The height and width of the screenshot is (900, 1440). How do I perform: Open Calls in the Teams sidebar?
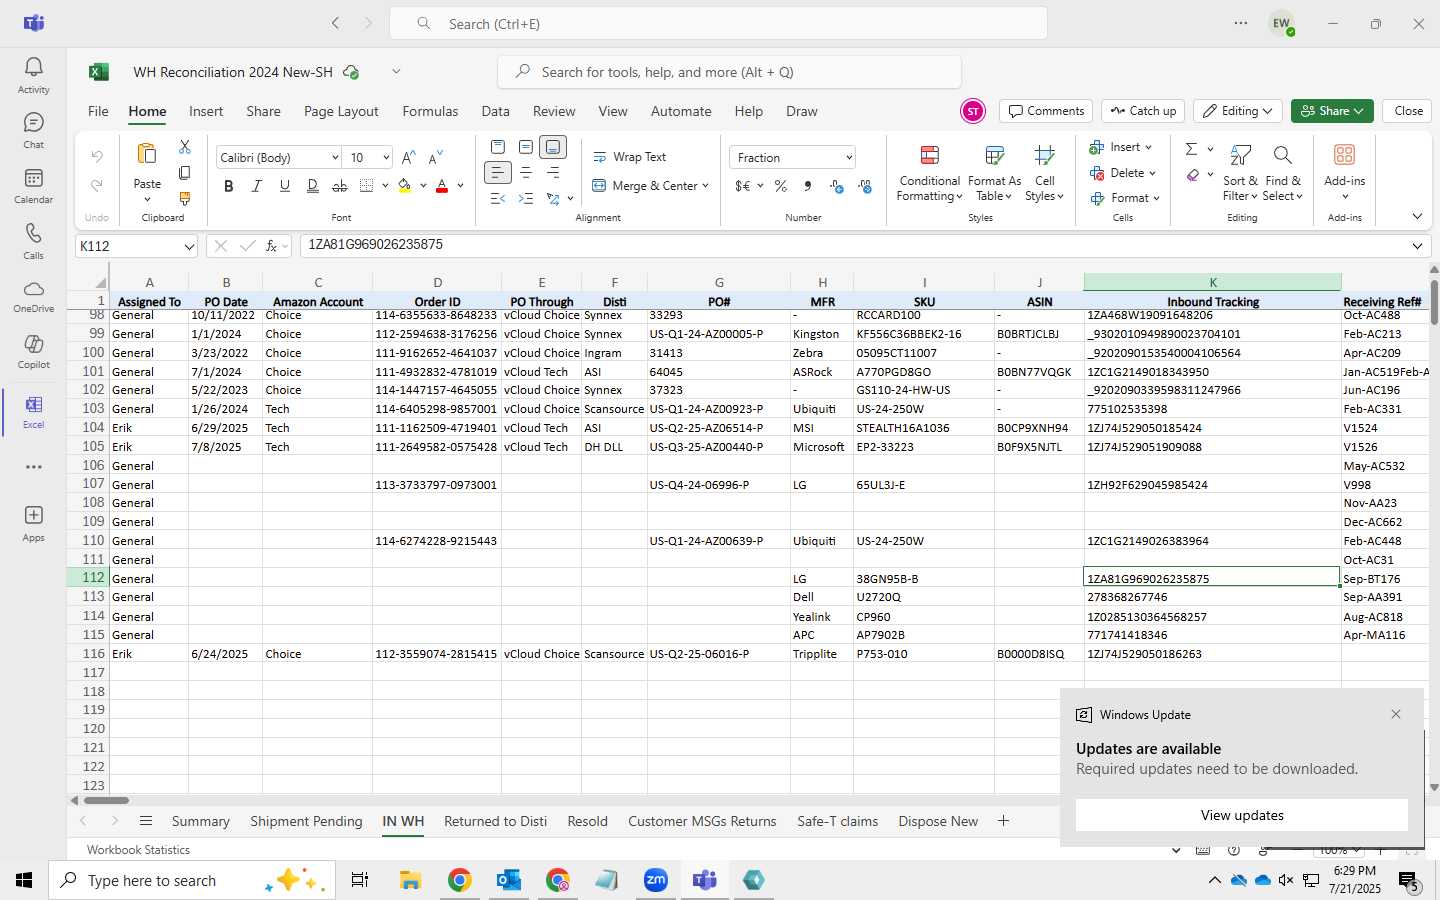tap(33, 240)
